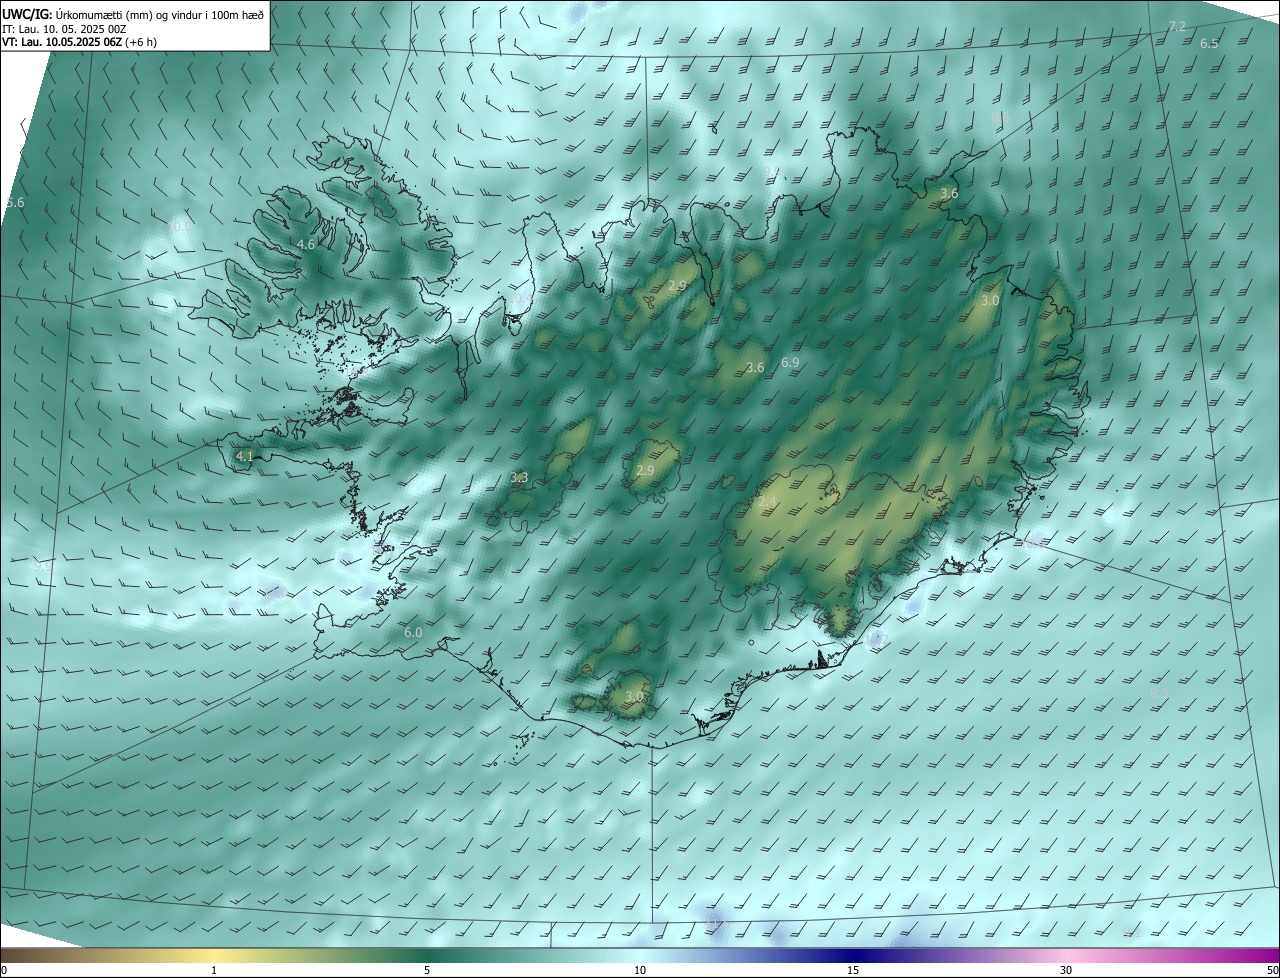Click the '30' tick label on the colorbar
Image resolution: width=1280 pixels, height=978 pixels.
1066,970
